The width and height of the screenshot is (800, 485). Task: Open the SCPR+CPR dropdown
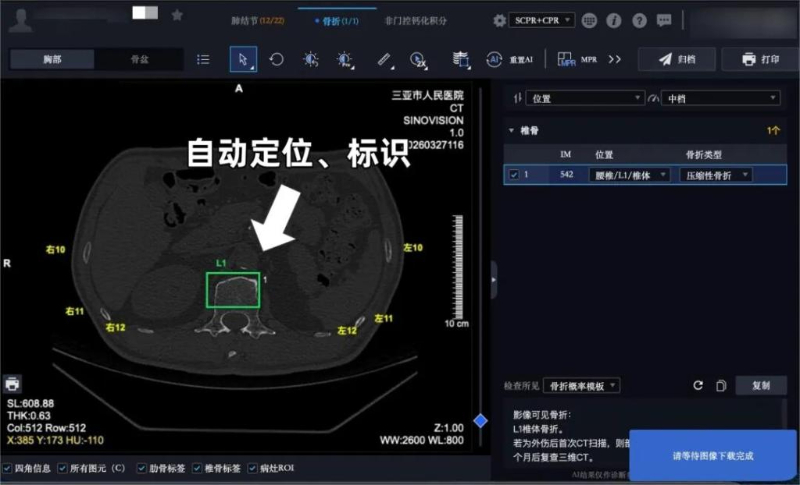click(542, 20)
